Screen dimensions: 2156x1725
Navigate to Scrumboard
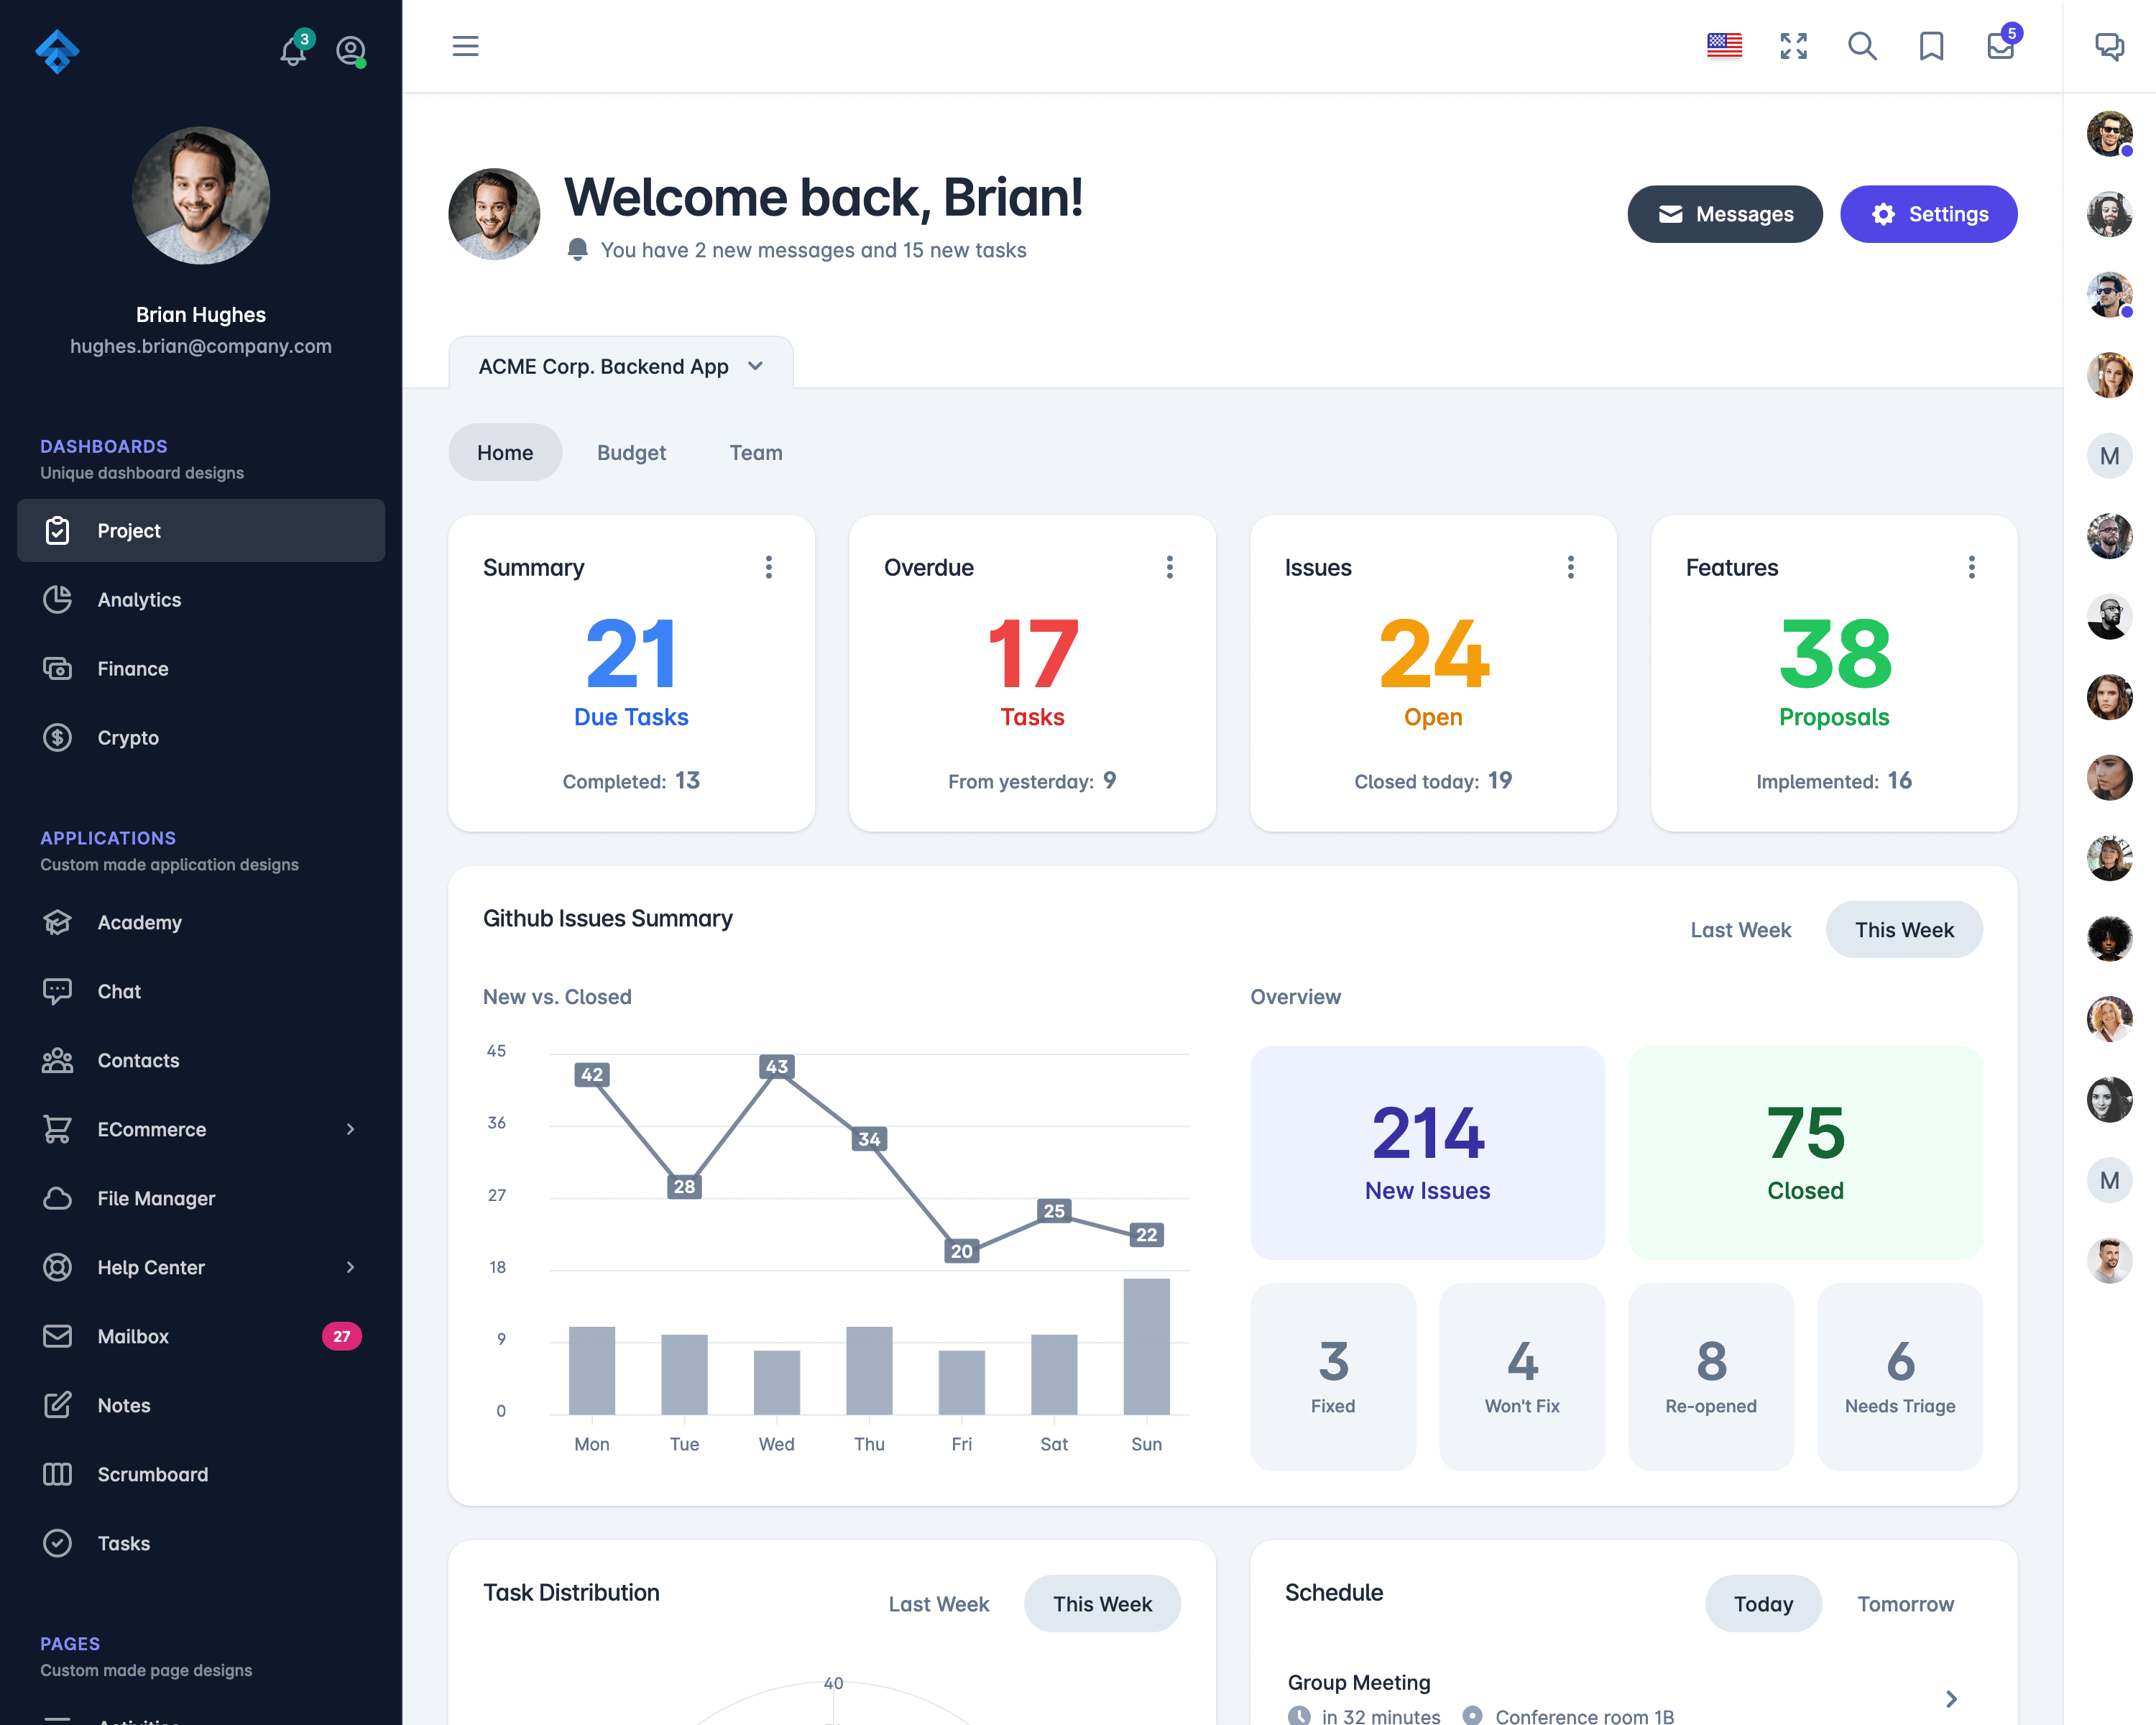(x=153, y=1473)
